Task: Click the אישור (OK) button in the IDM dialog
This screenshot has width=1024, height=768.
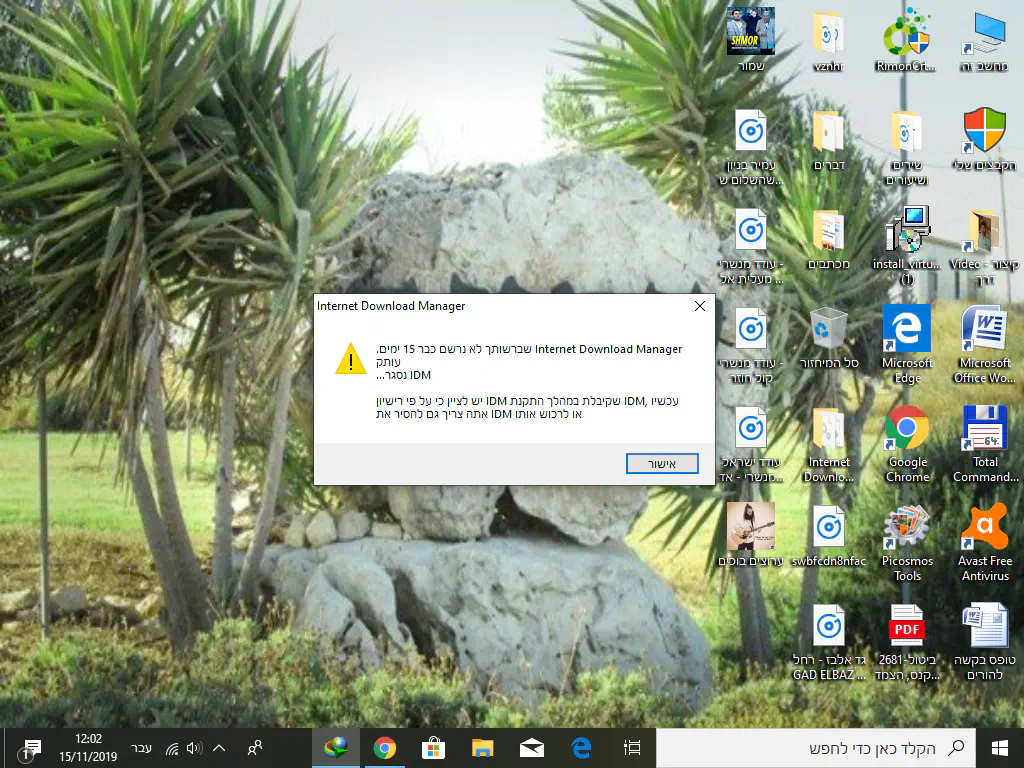Action: (661, 464)
